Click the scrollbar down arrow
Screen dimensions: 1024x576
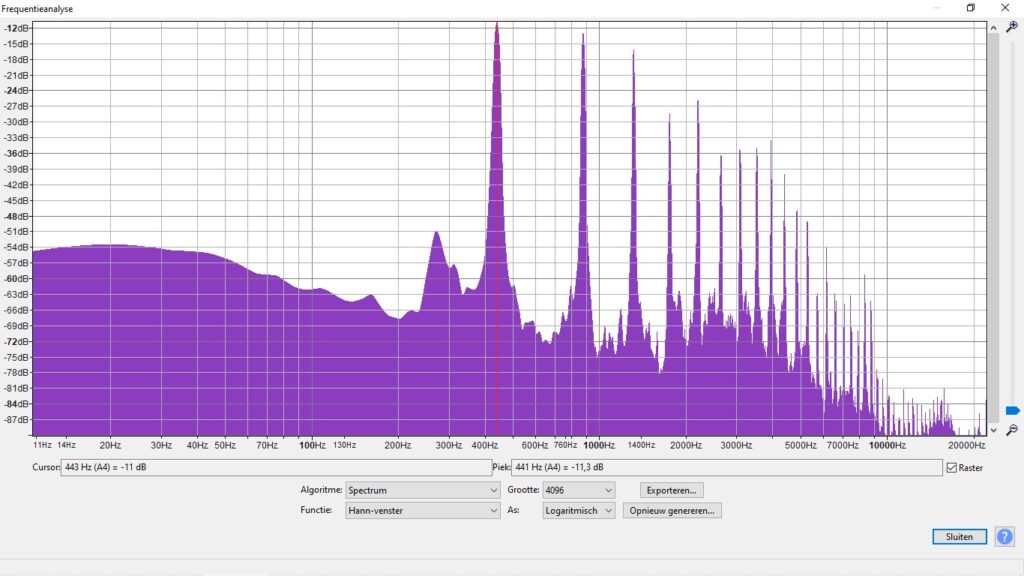tap(993, 430)
